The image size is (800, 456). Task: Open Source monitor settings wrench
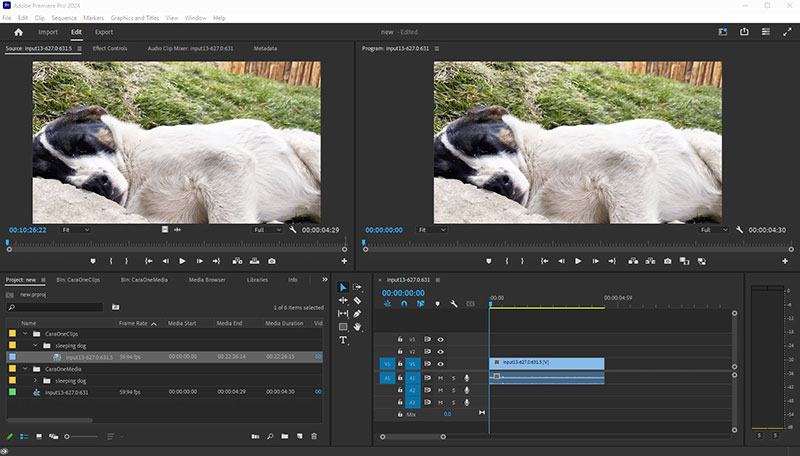(x=293, y=230)
